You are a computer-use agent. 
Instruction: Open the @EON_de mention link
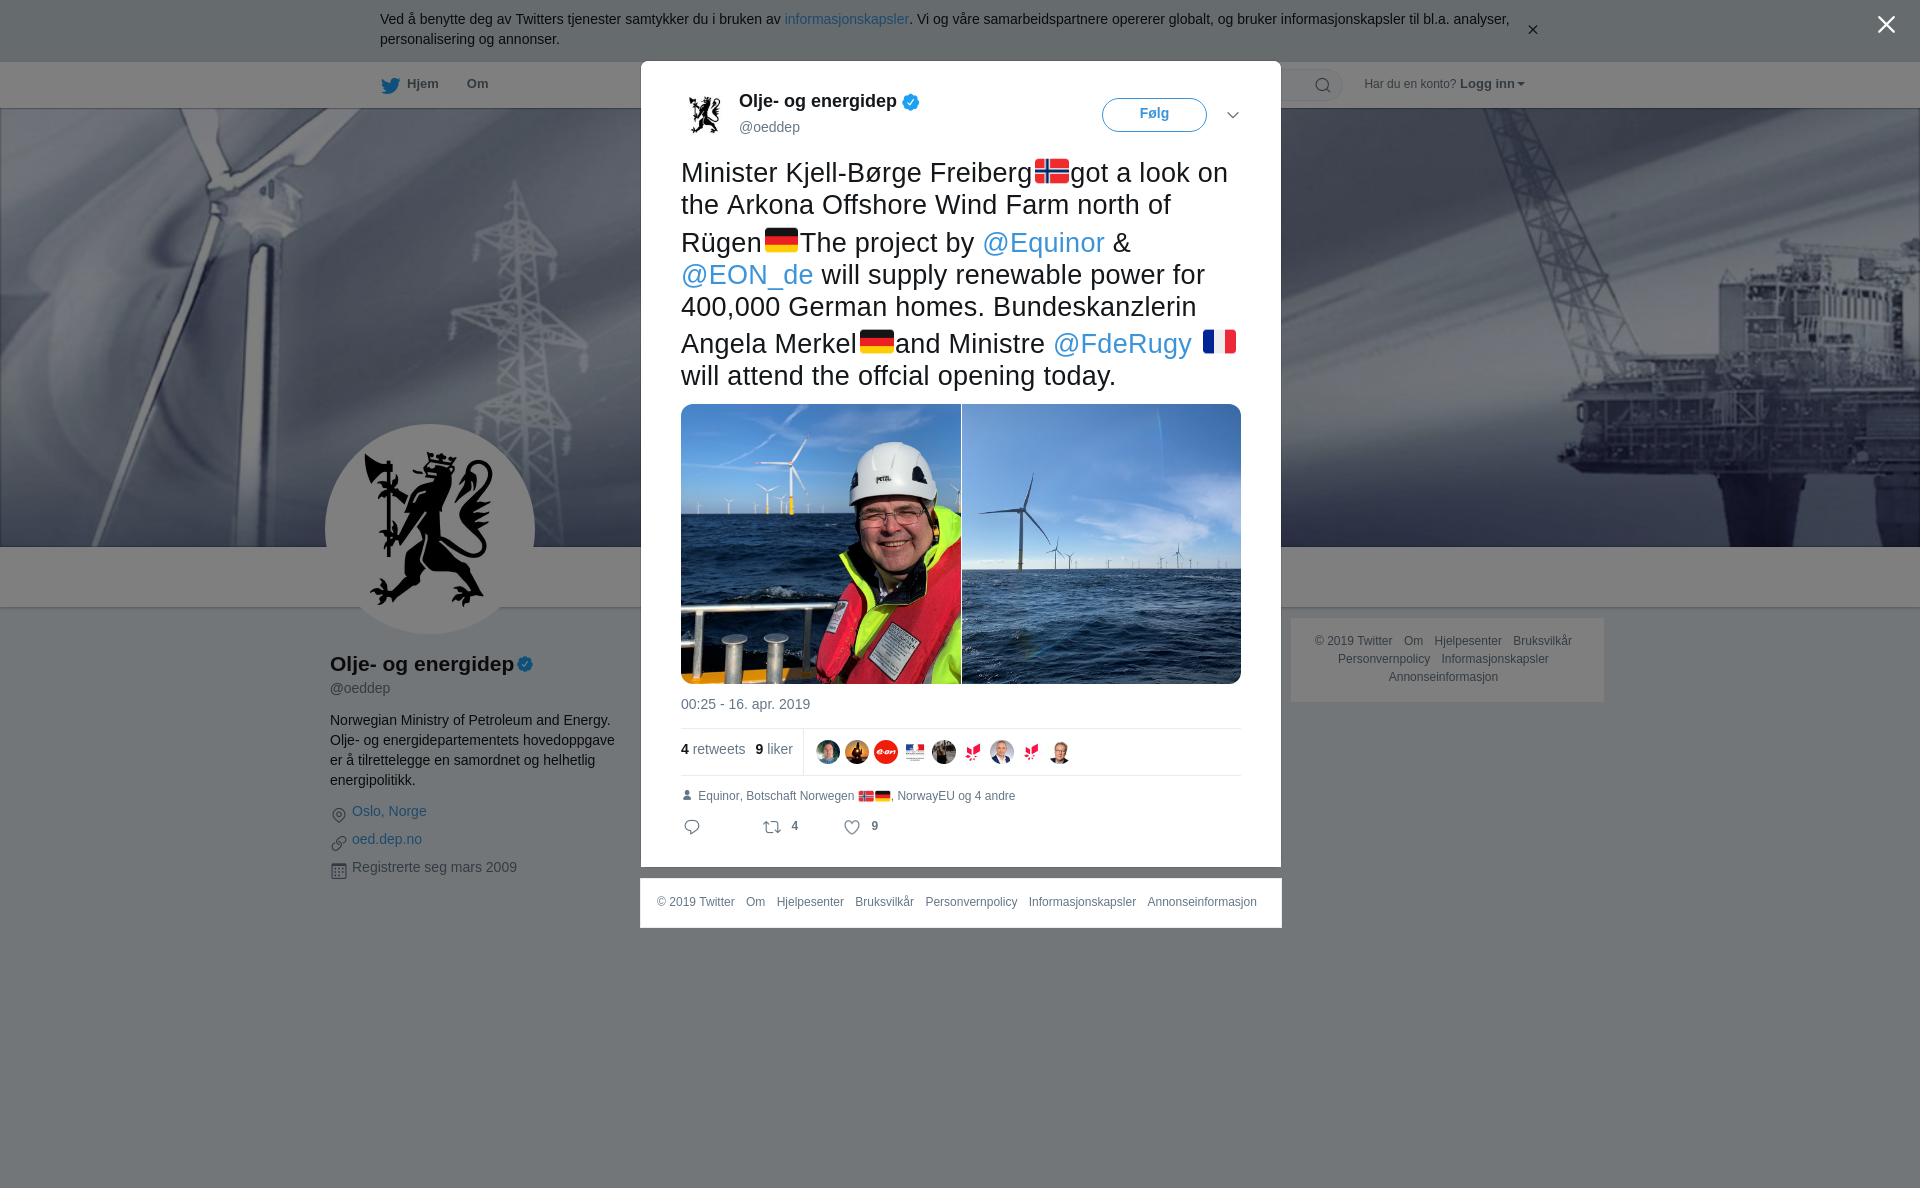point(747,275)
